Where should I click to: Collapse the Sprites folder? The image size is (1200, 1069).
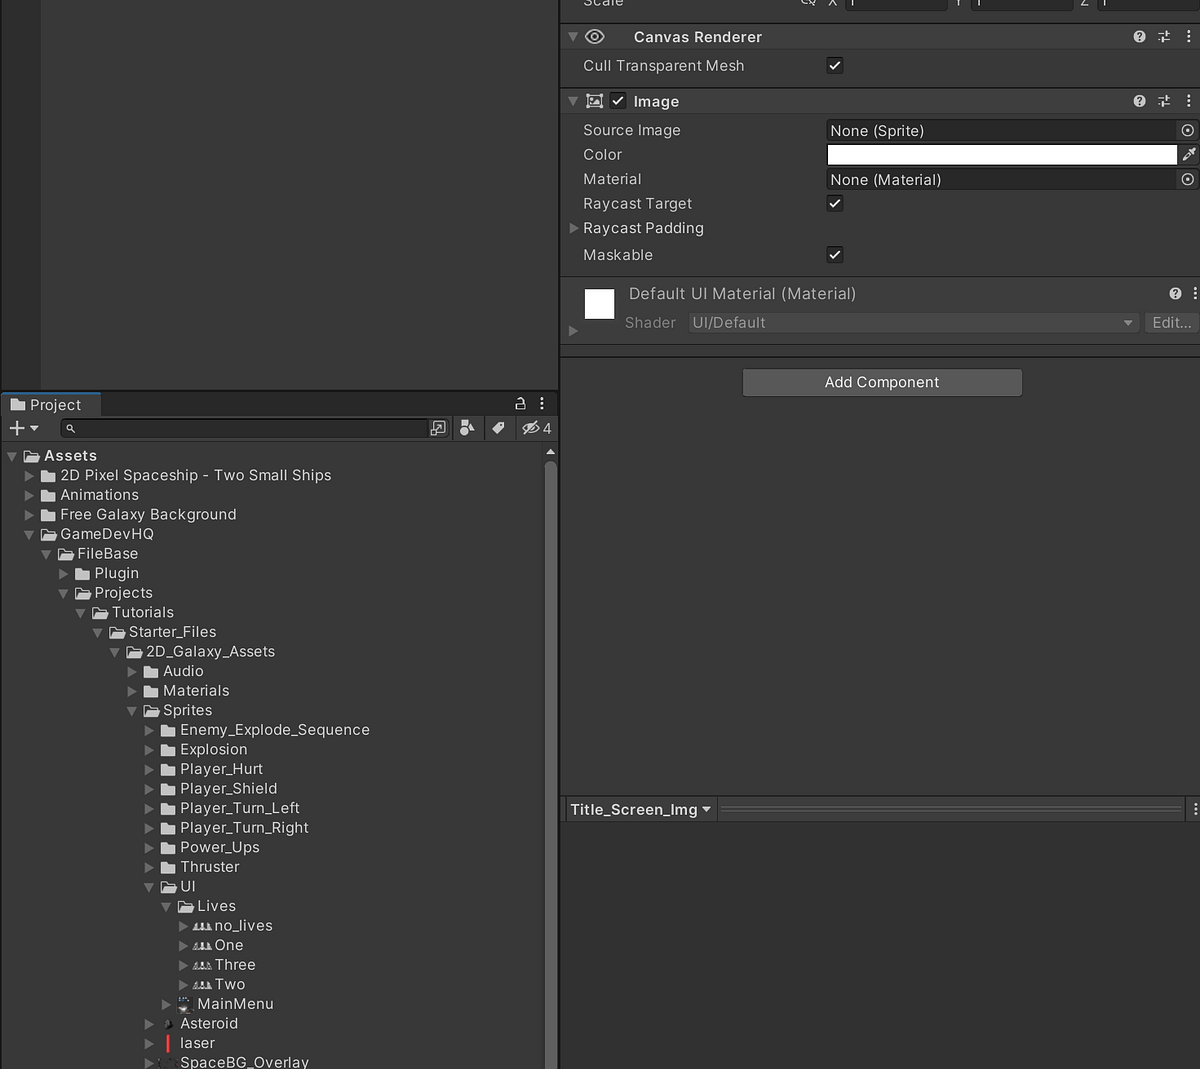(132, 710)
